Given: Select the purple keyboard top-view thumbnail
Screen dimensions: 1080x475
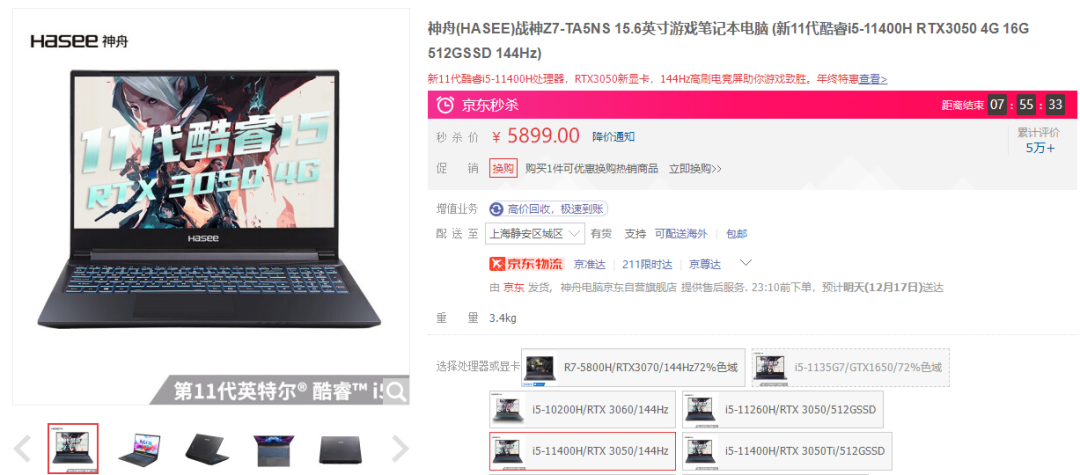Looking at the screenshot, I should [x=273, y=449].
